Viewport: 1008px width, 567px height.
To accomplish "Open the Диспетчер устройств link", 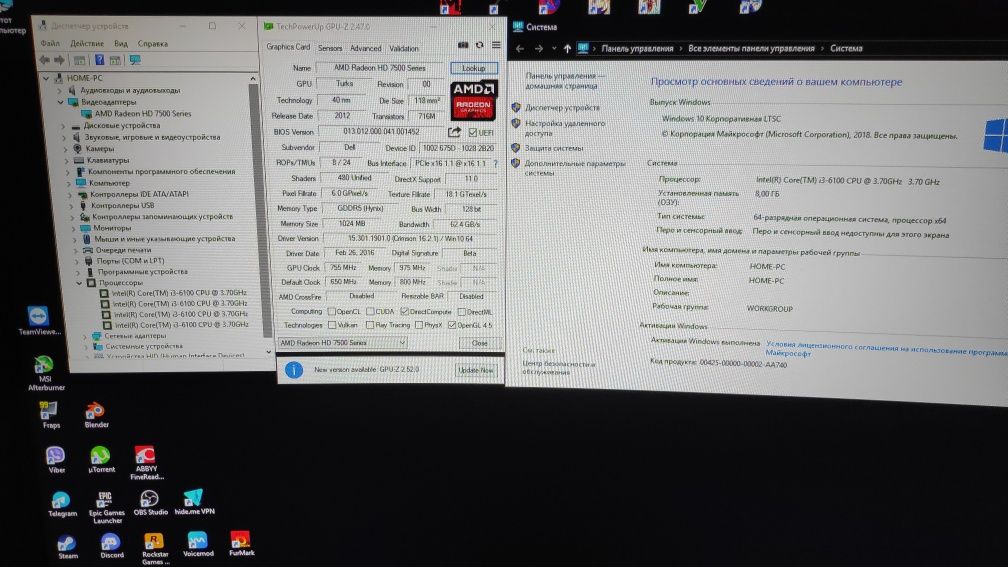I will click(x=562, y=108).
